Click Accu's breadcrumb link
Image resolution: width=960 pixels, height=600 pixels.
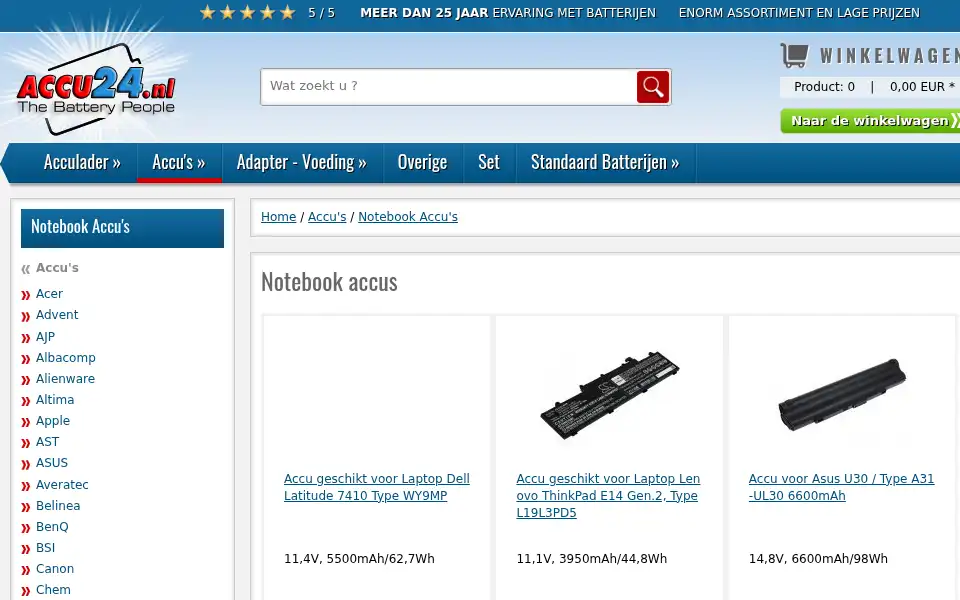(x=327, y=217)
